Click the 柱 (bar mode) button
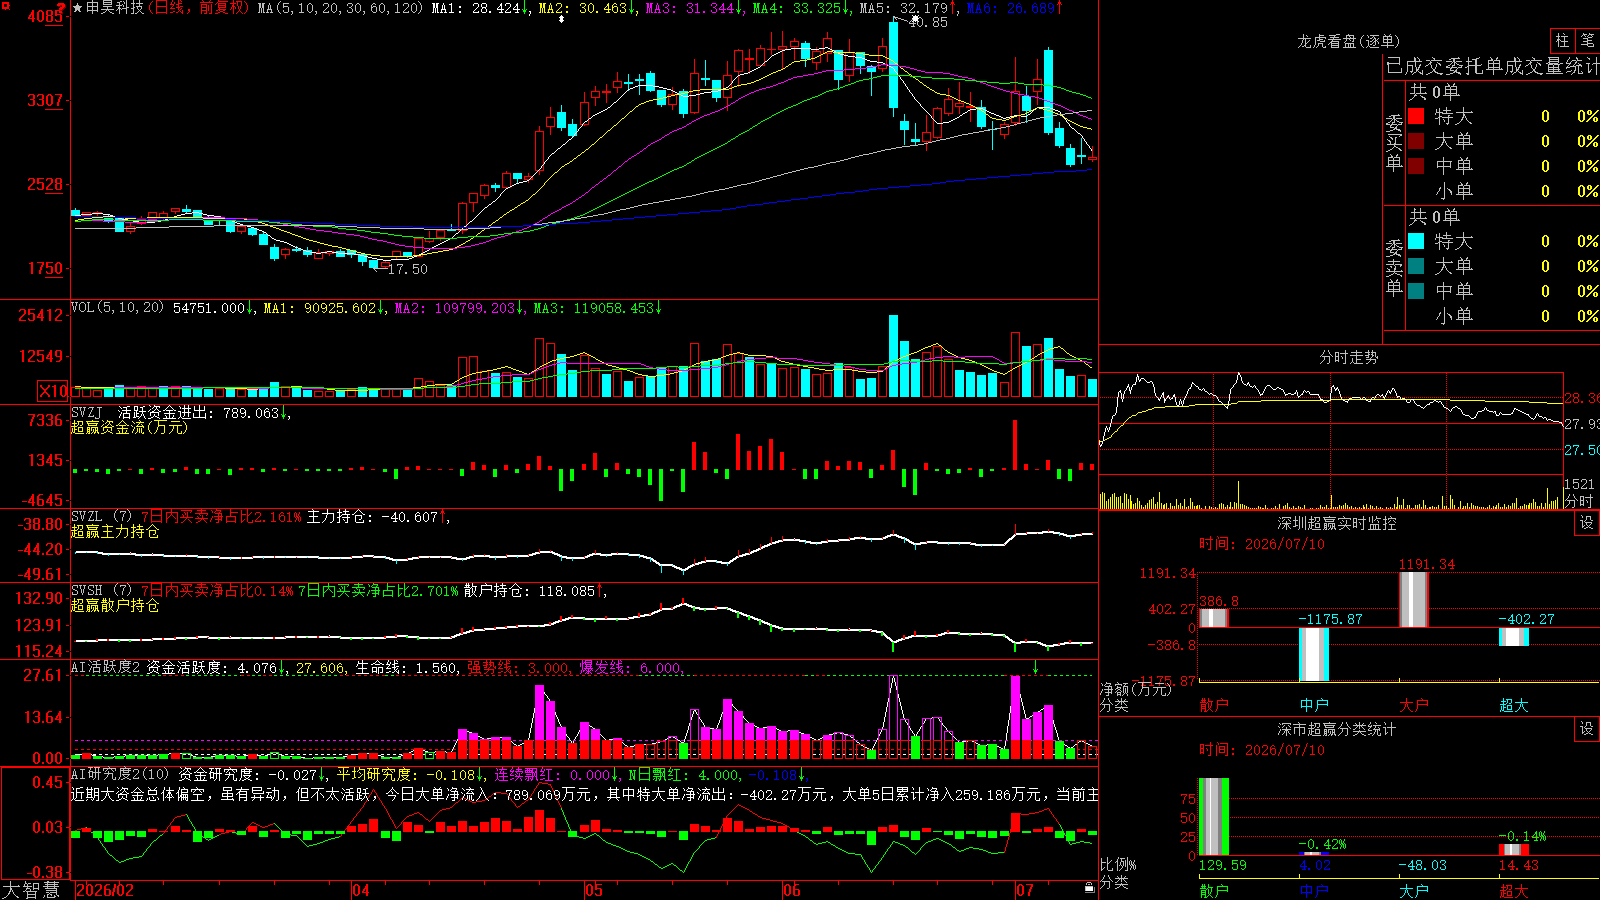 click(x=1562, y=41)
